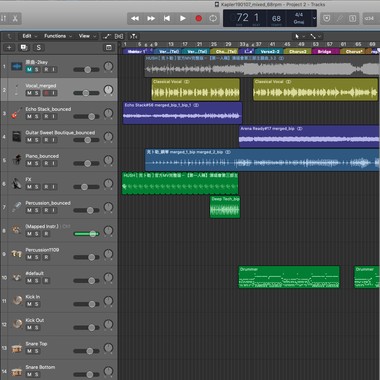Click the red Record button
Image resolution: width=380 pixels, height=380 pixels.
click(x=199, y=18)
